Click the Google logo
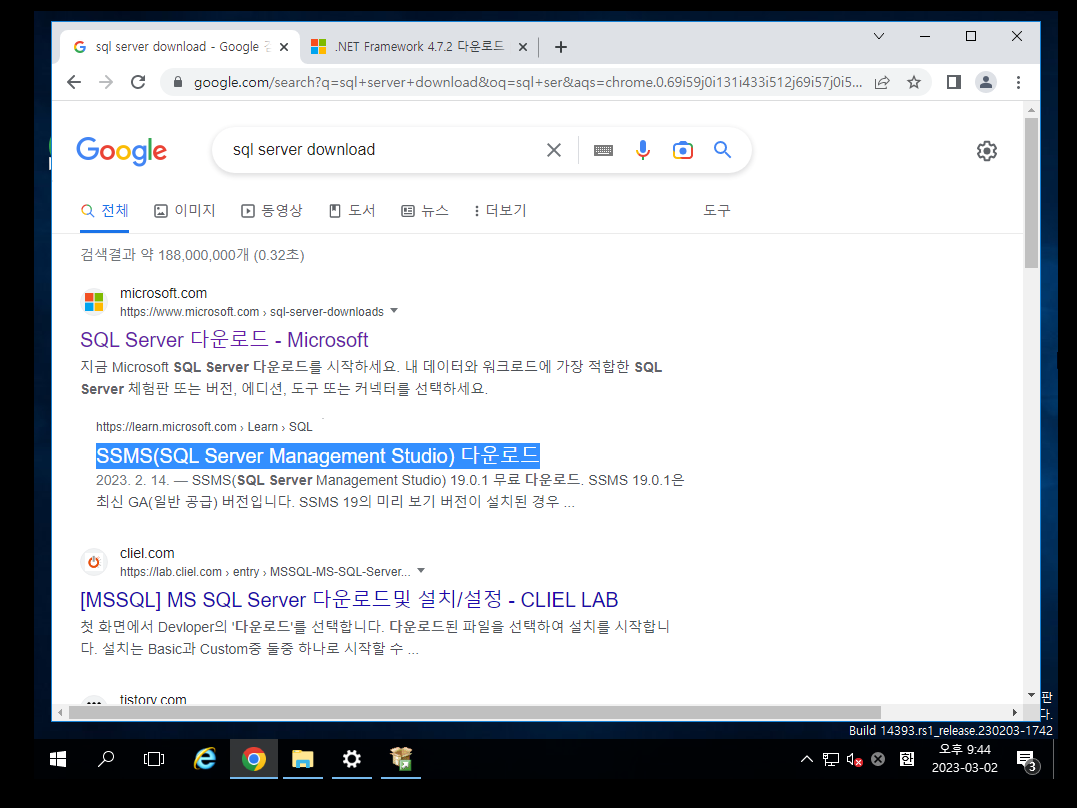 122,150
